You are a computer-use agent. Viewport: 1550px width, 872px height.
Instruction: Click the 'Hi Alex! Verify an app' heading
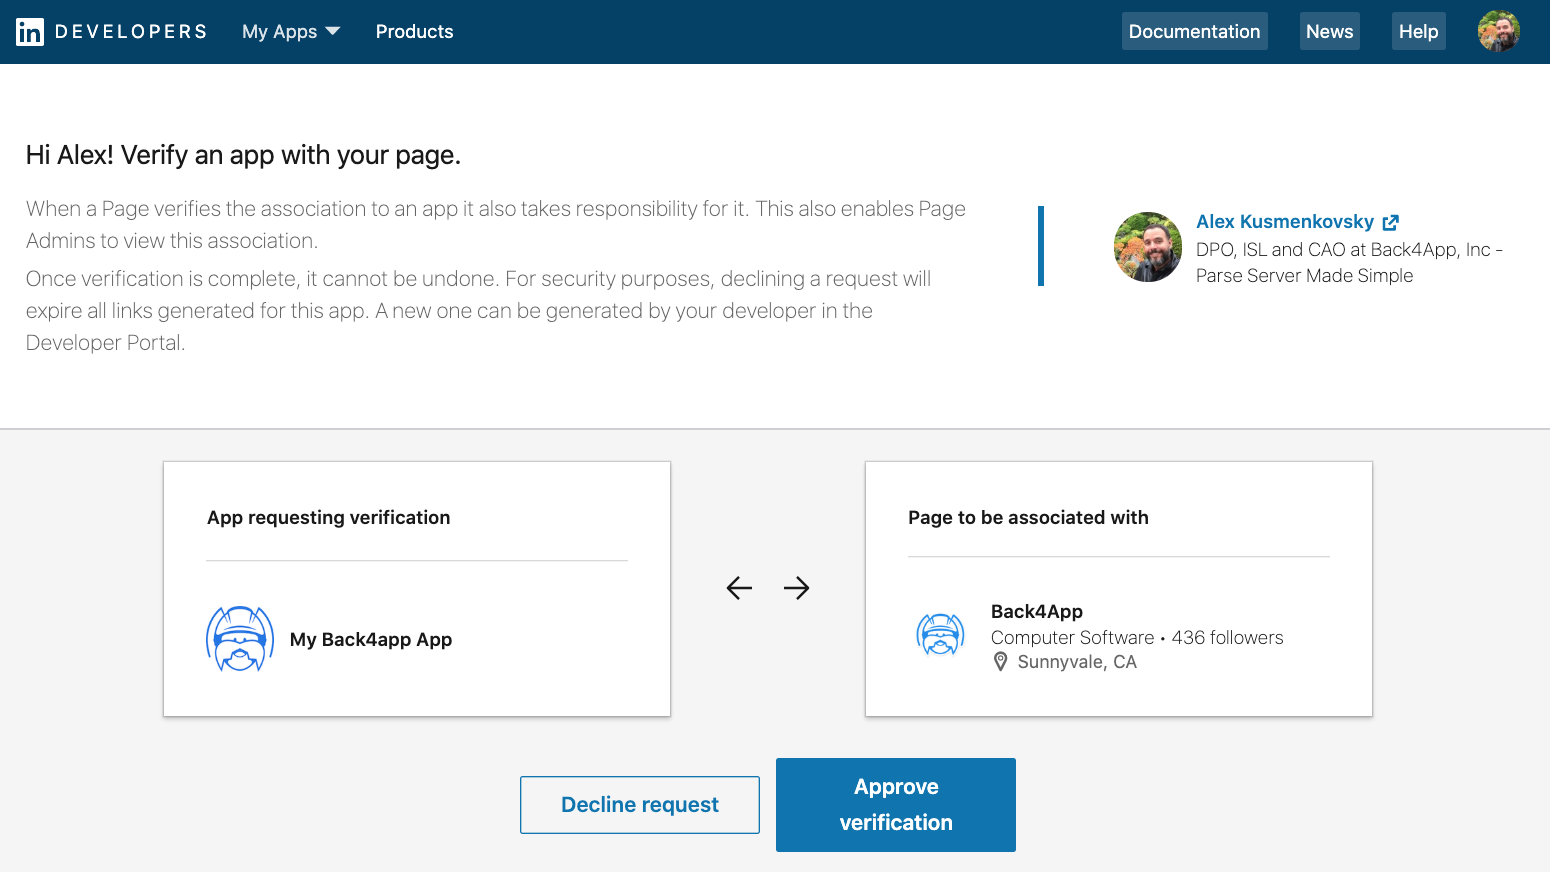(x=244, y=155)
